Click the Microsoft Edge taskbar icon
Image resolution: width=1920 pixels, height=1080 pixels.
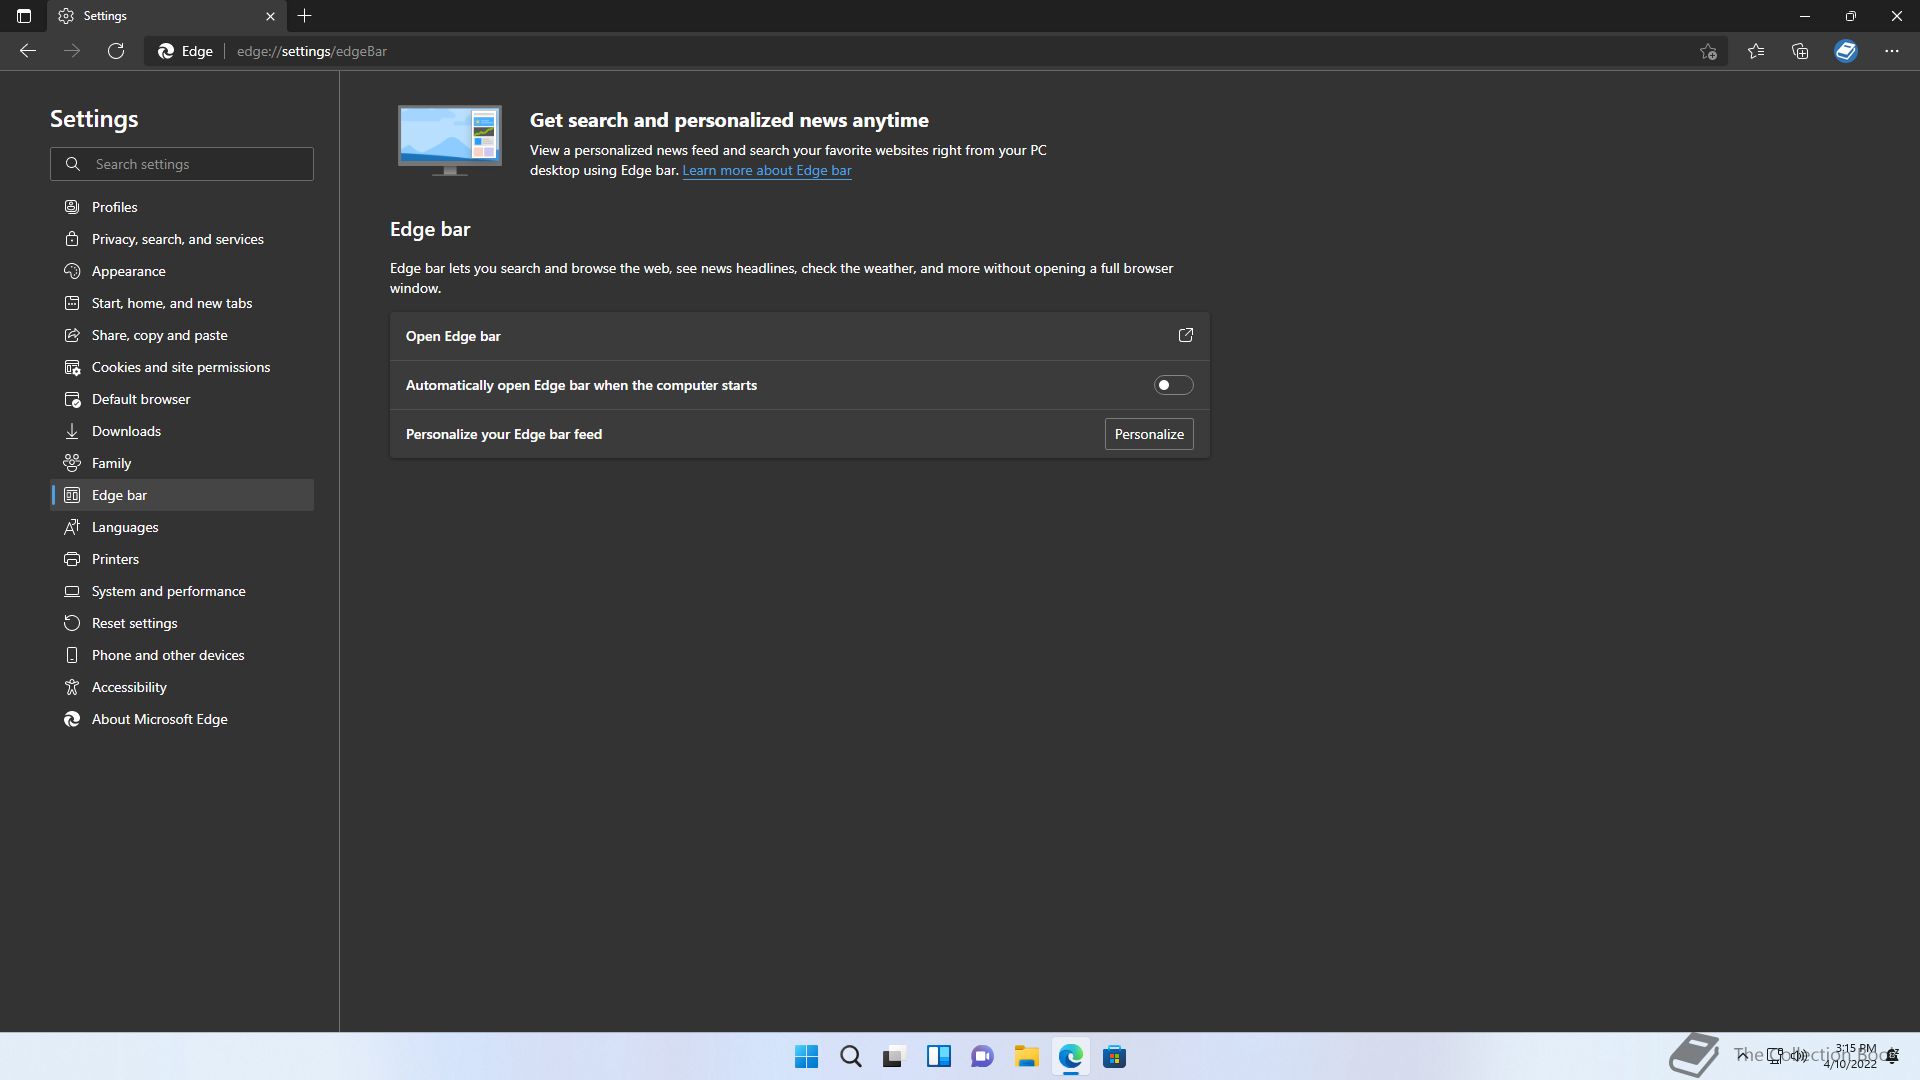(x=1070, y=1056)
